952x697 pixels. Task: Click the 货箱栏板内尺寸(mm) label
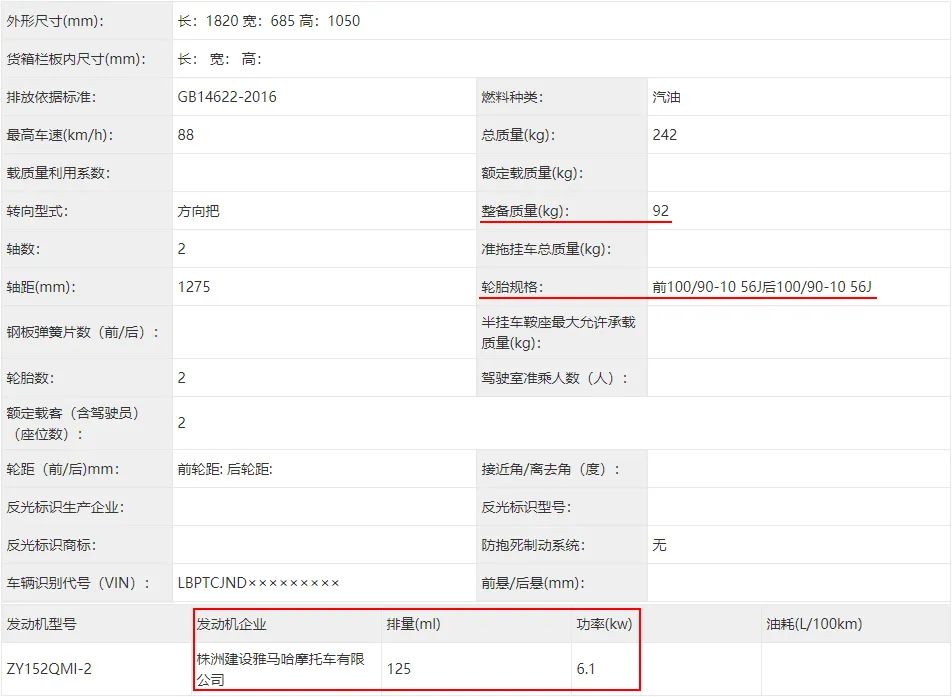coord(75,58)
